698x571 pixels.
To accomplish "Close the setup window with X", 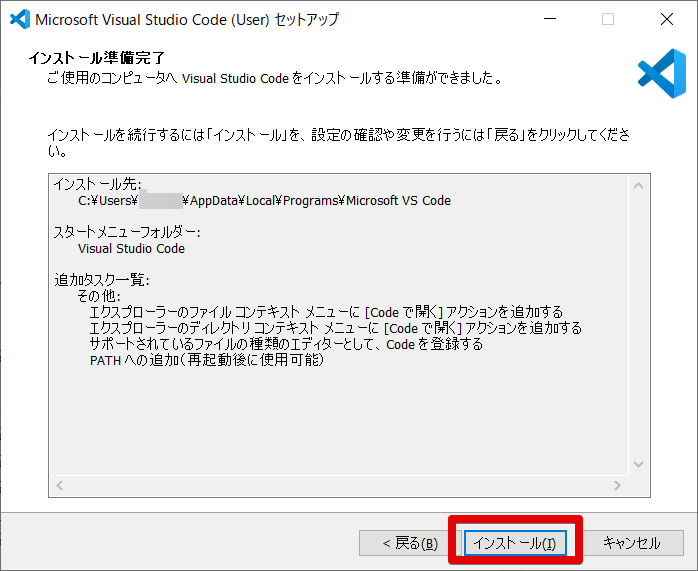I will pos(667,19).
